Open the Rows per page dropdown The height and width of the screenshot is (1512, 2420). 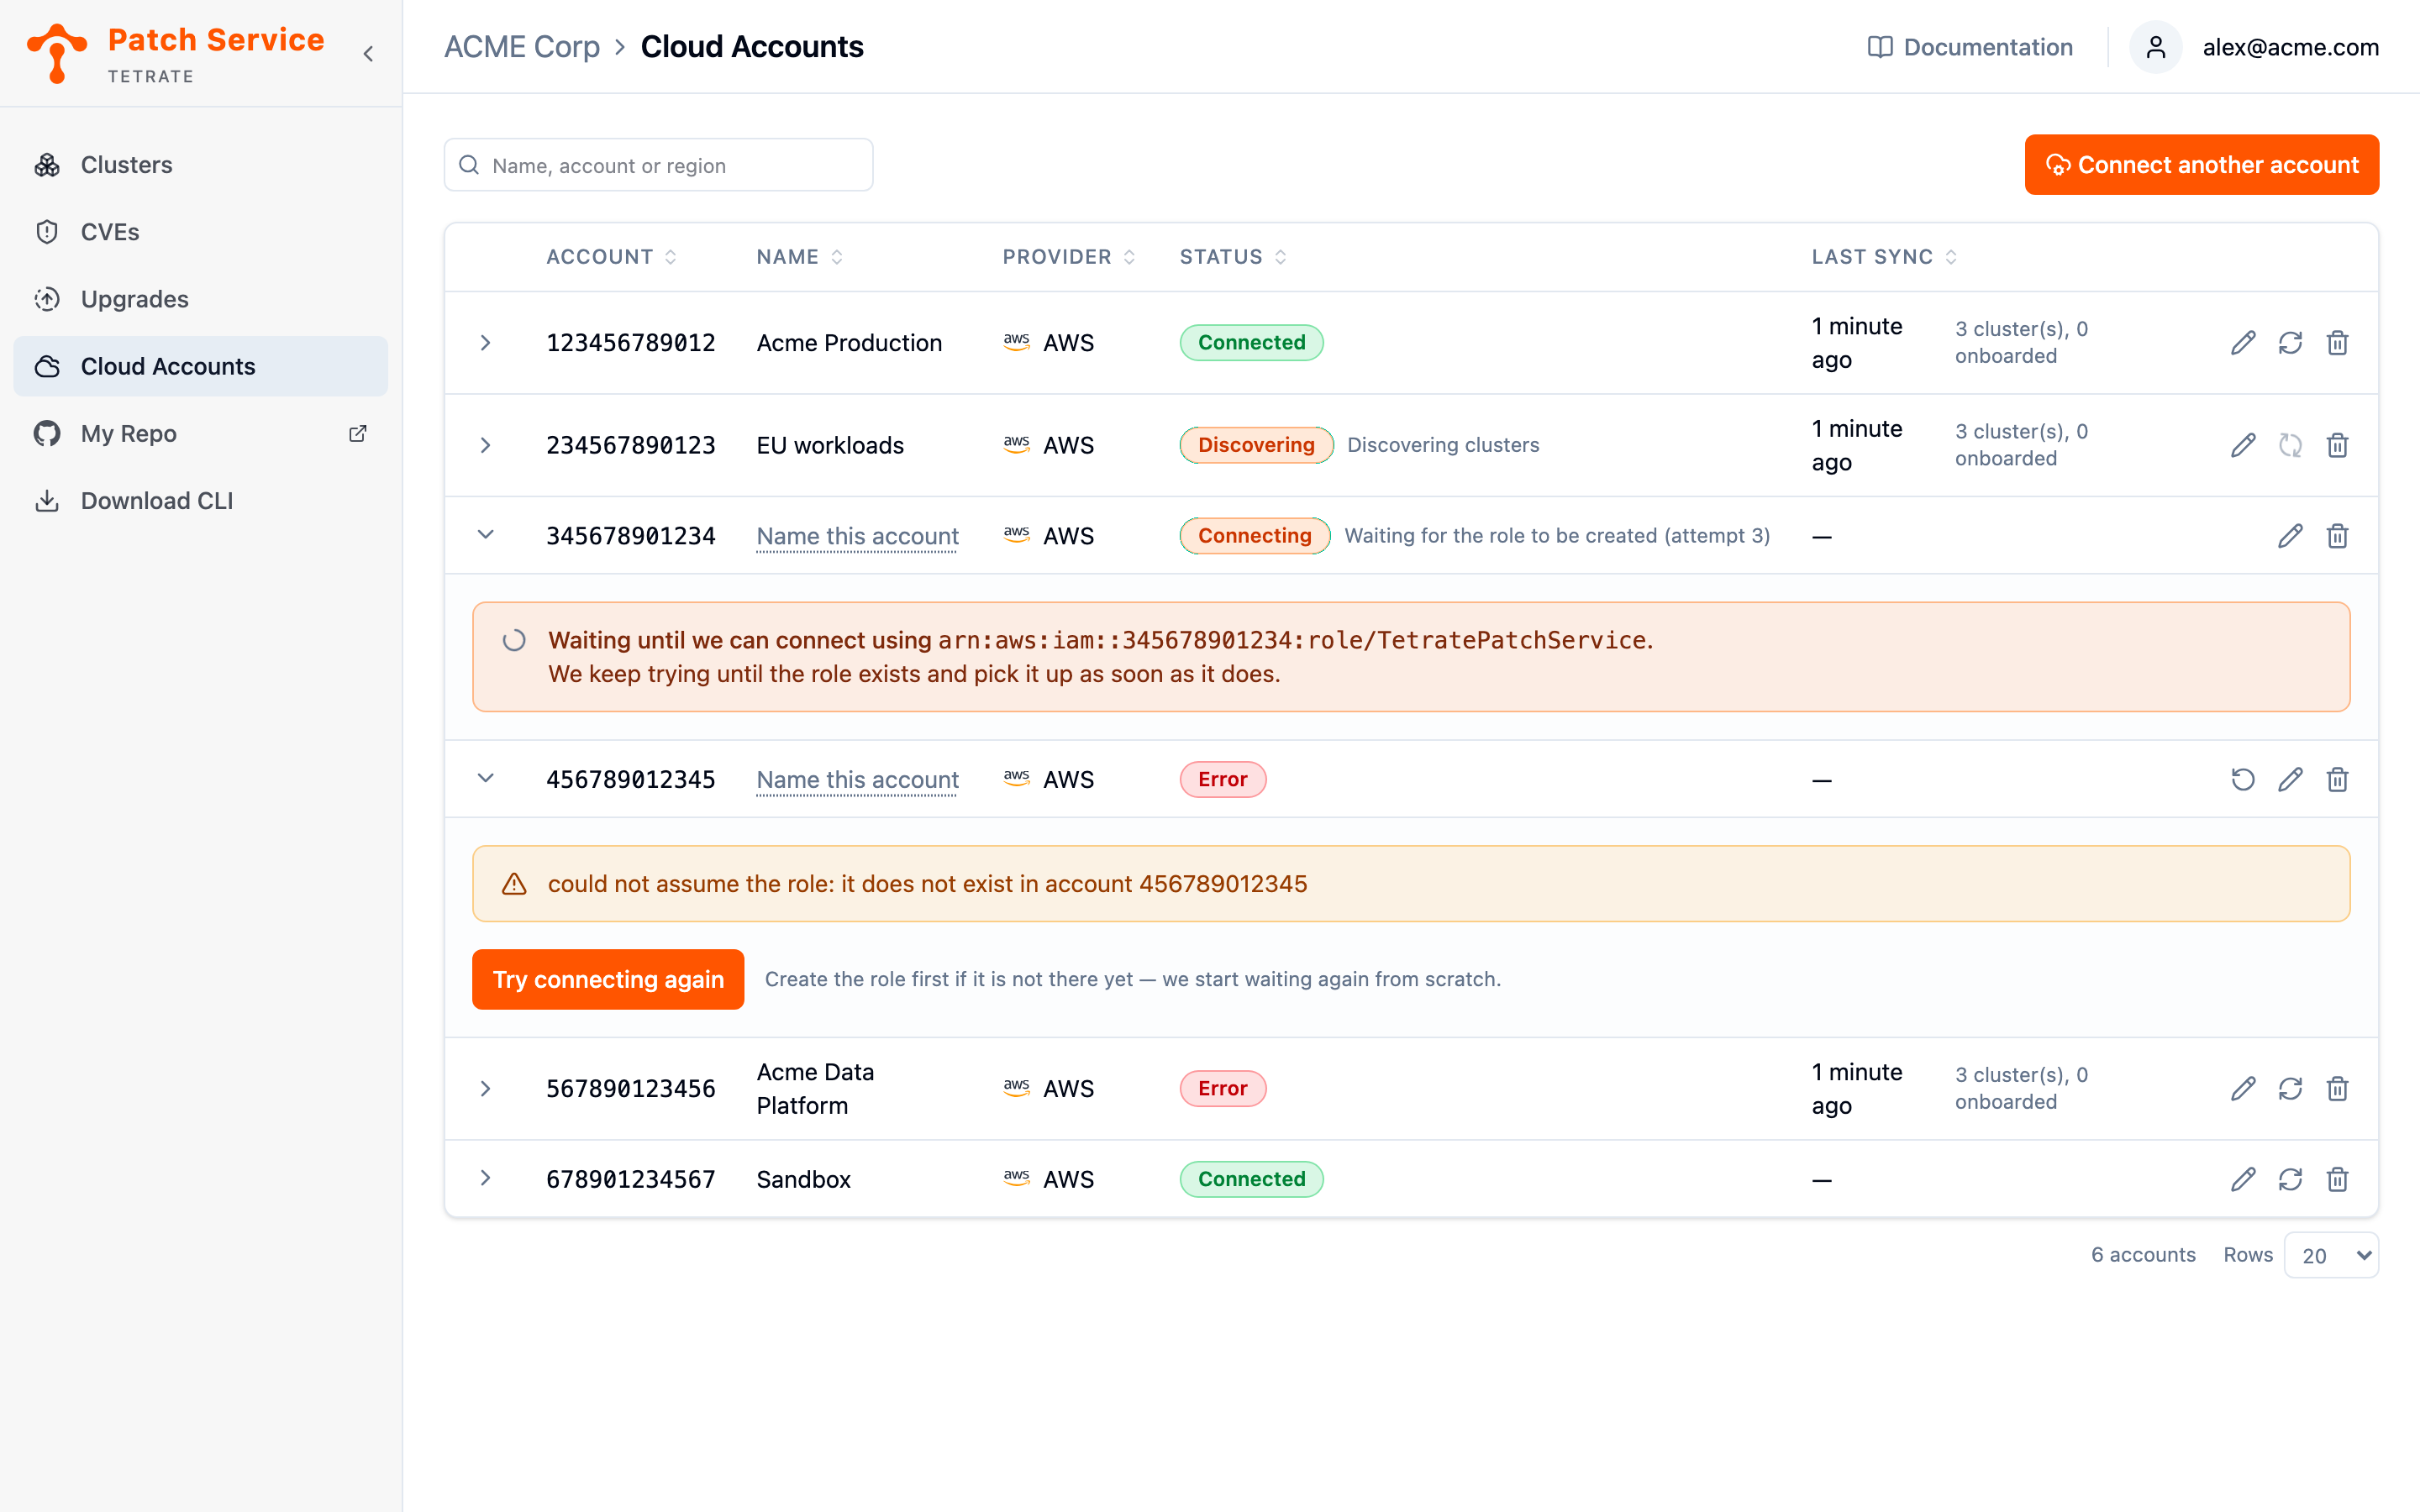pos(2331,1255)
